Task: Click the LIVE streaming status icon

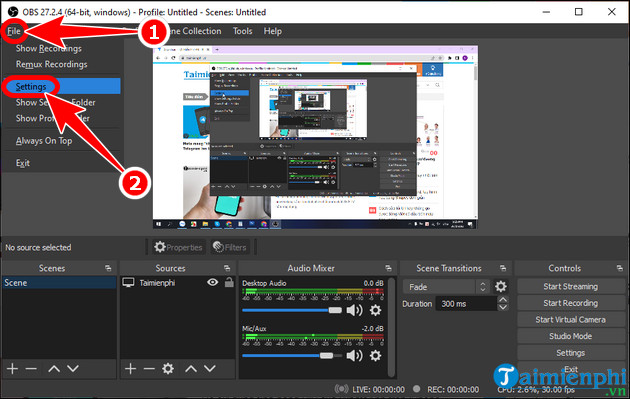Action: pyautogui.click(x=342, y=389)
